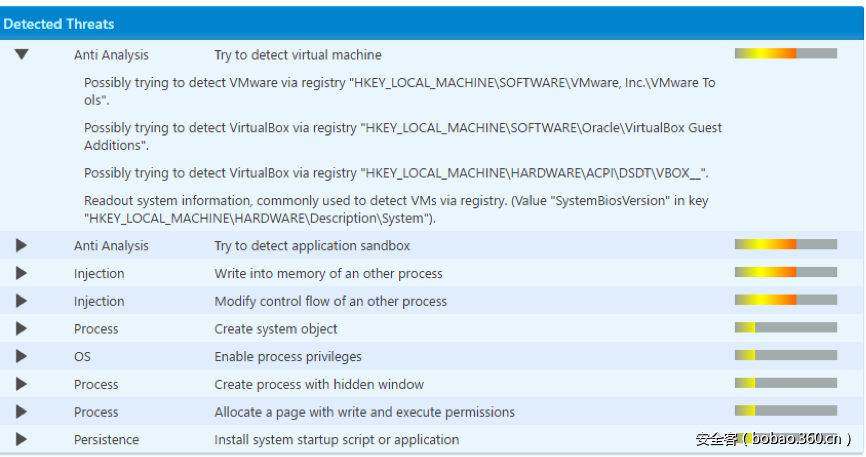Expand "Write into memory of an other process" arrow
The image size is (866, 457).
[x=21, y=273]
